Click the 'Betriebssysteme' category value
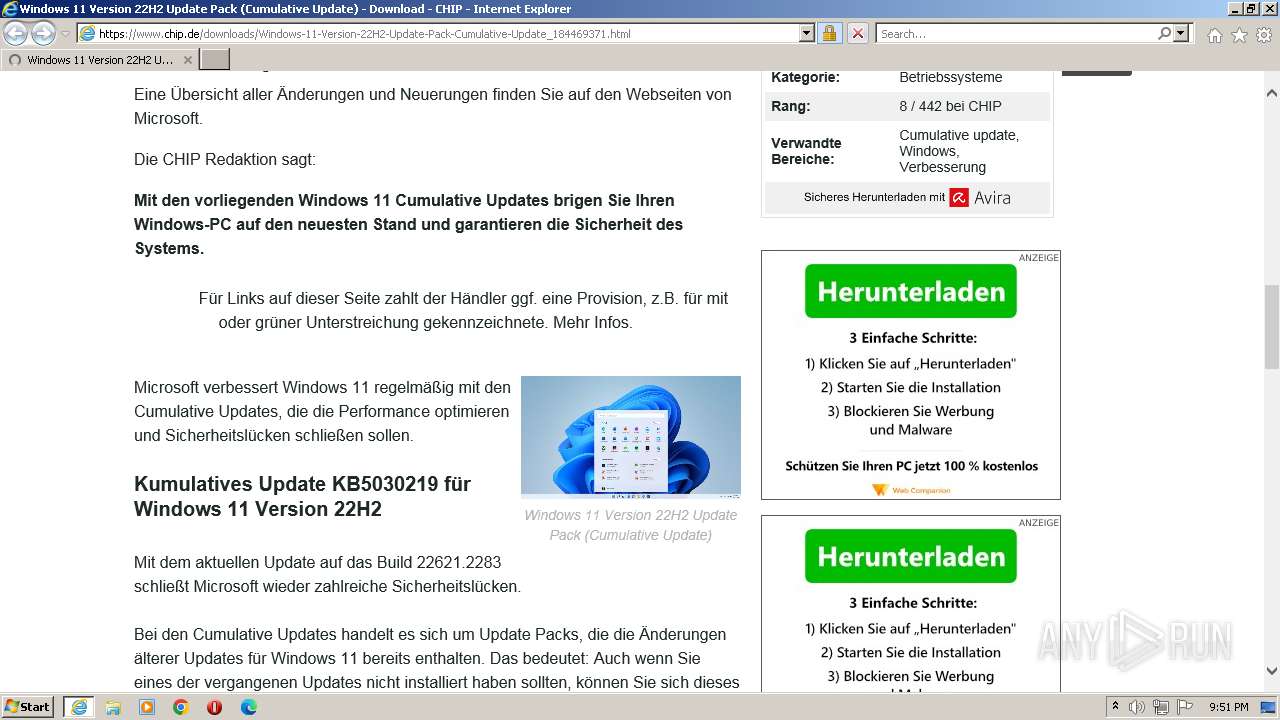1280x720 pixels. click(950, 77)
